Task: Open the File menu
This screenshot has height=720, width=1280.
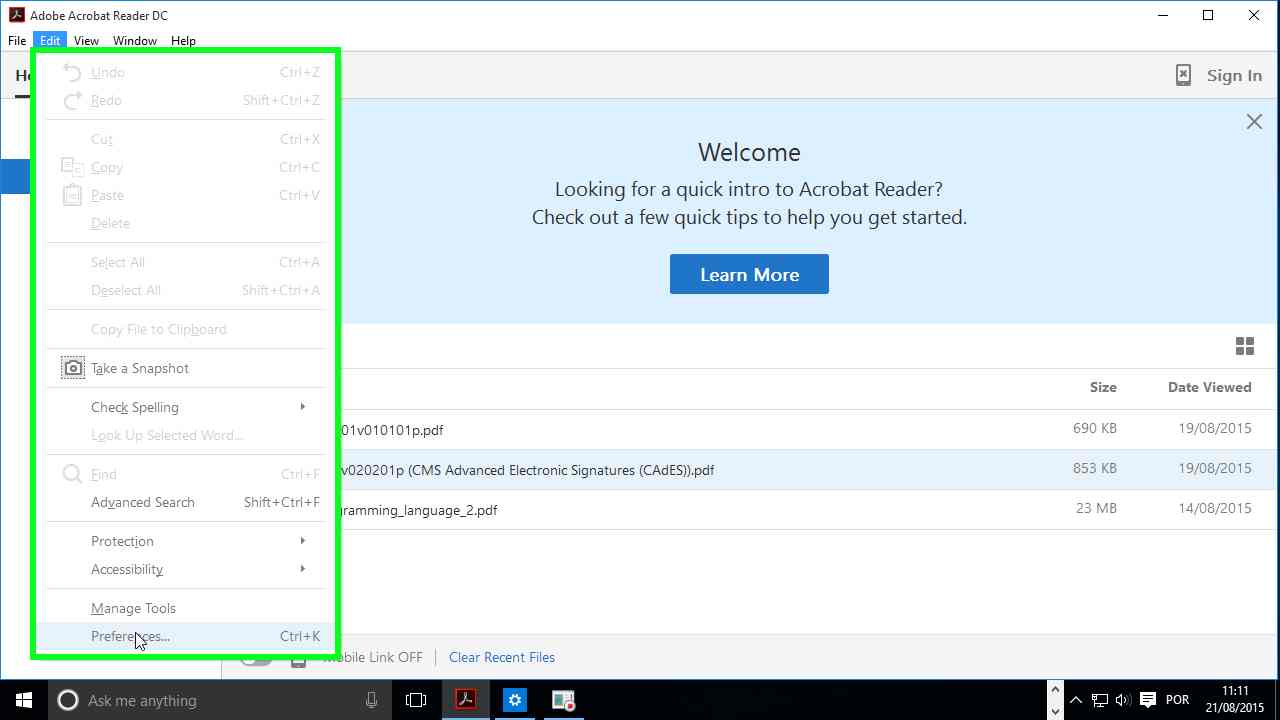Action: click(x=17, y=41)
